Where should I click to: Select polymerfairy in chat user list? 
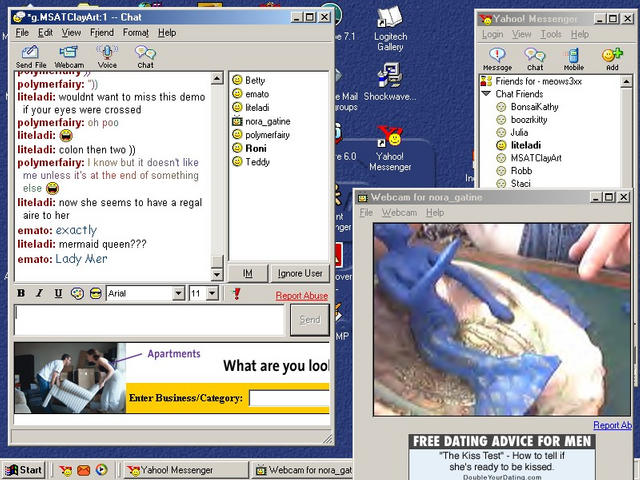point(261,135)
